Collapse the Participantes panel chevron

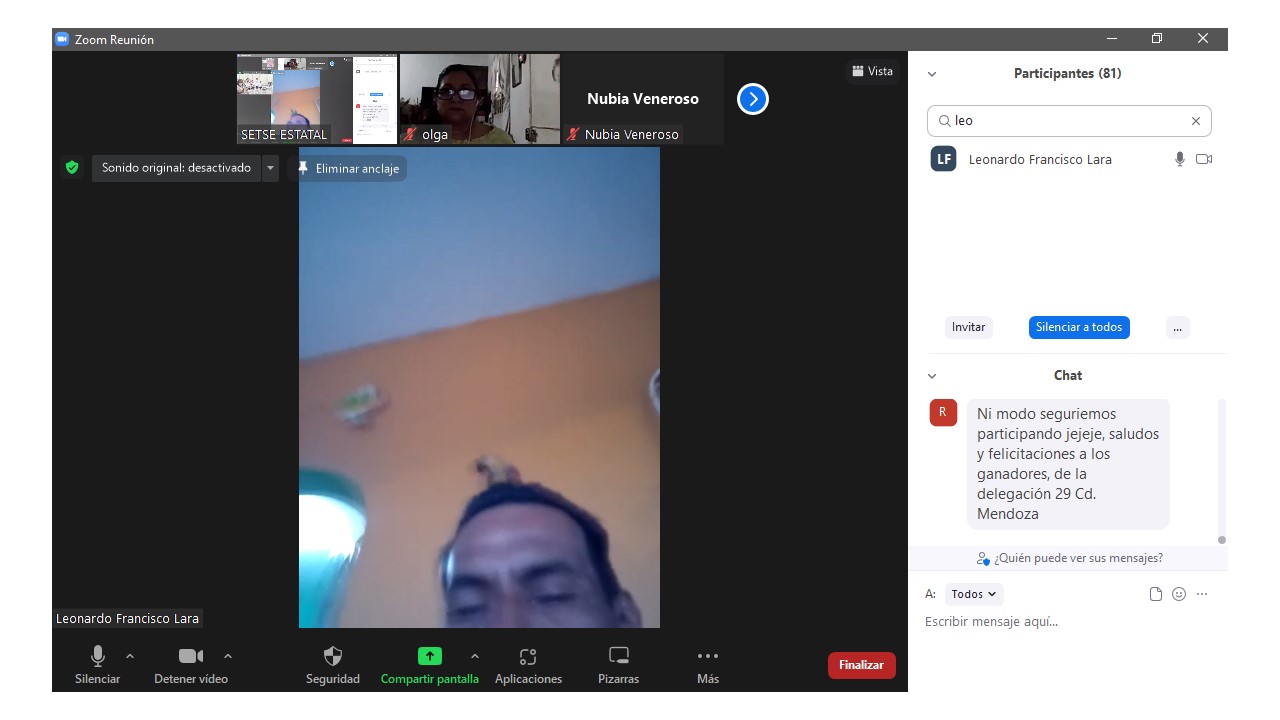(x=932, y=74)
